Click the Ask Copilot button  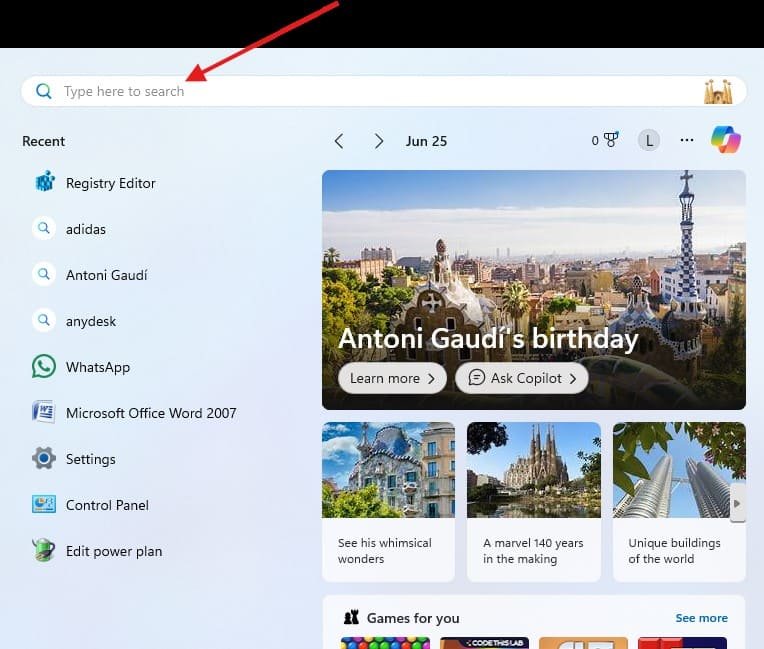click(522, 378)
